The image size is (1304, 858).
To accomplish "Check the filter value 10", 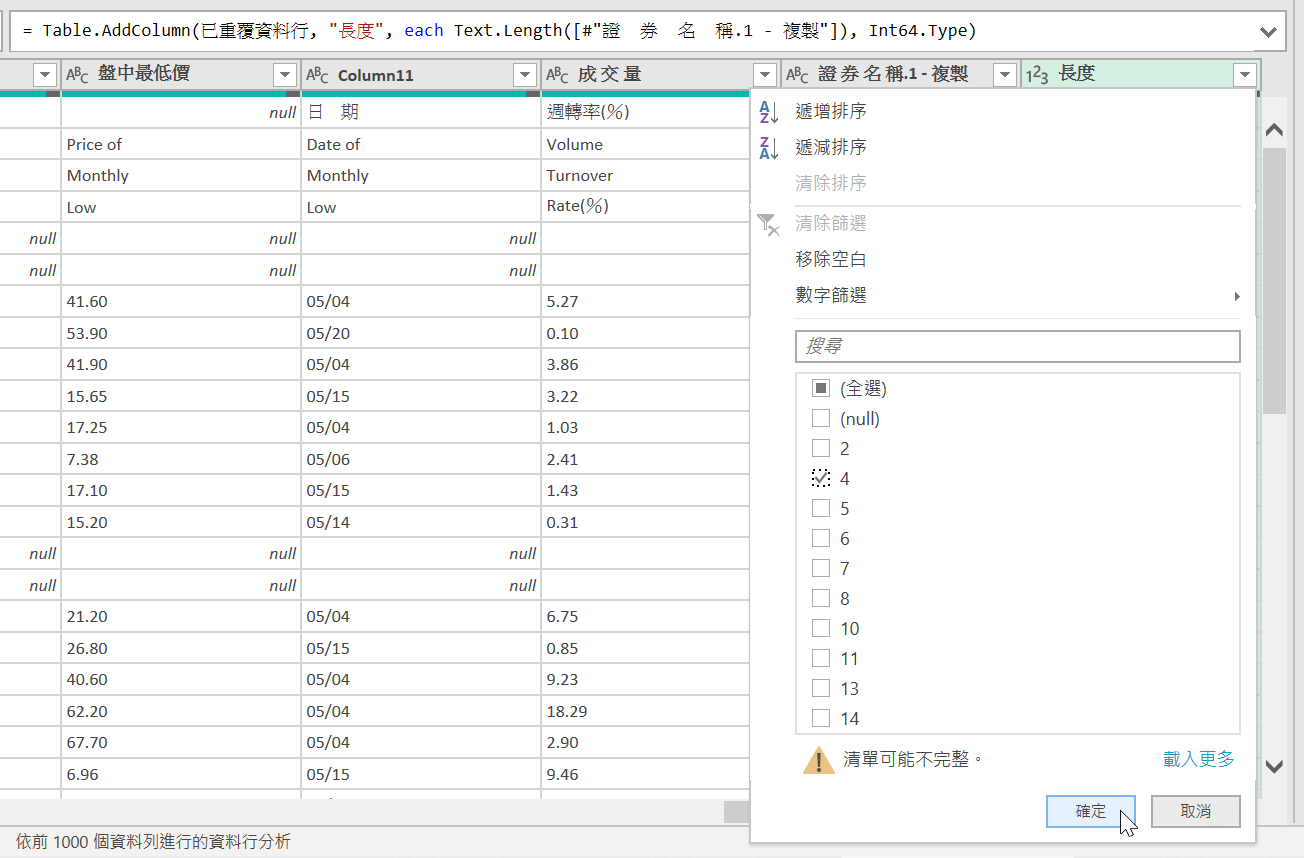I will [821, 628].
